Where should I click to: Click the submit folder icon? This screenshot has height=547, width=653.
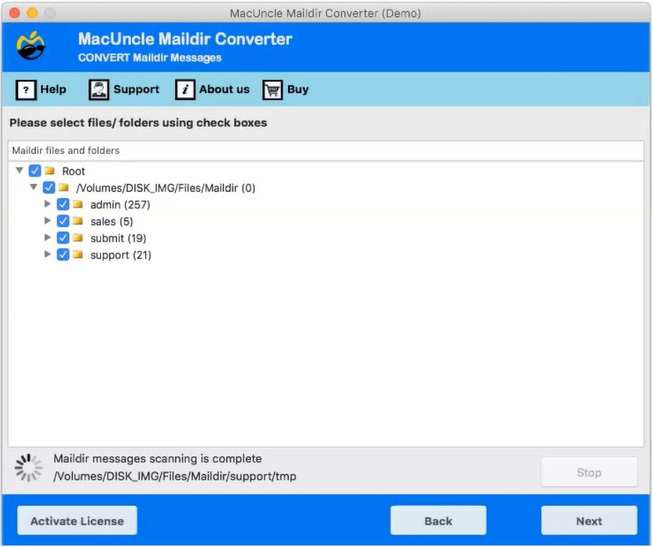[x=78, y=238]
